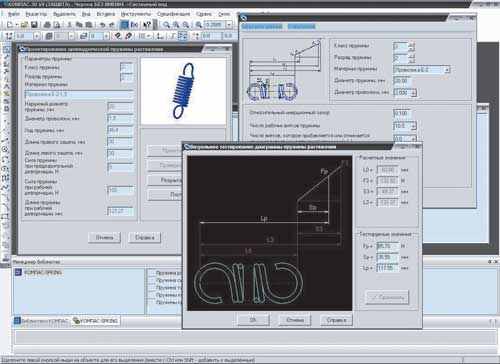Open the Файл menu

(14, 14)
